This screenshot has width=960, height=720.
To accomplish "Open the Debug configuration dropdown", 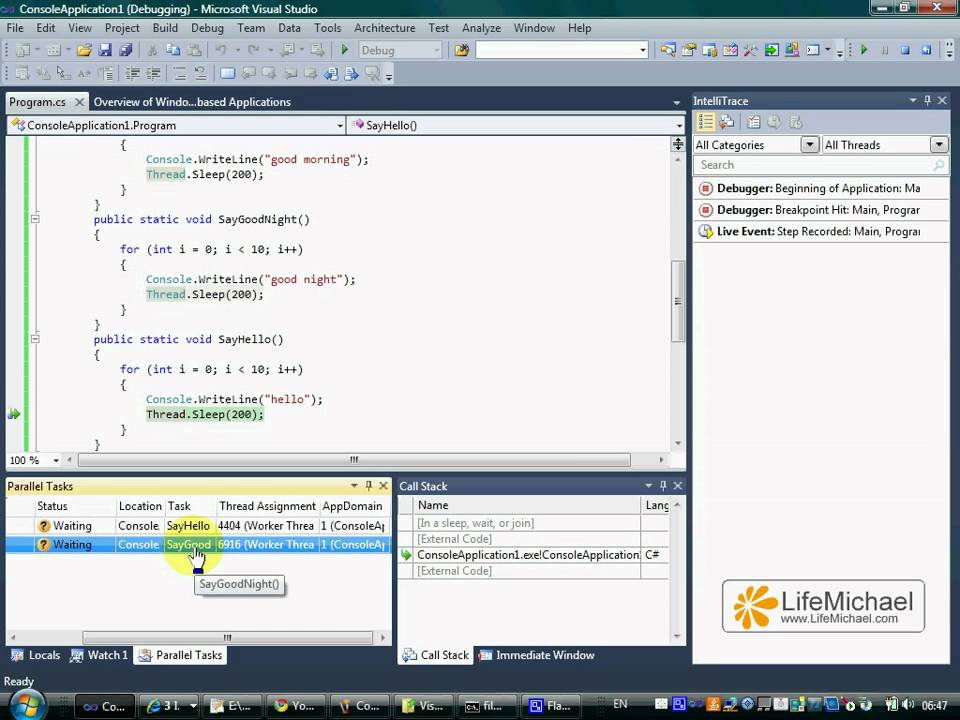I will pyautogui.click(x=437, y=50).
